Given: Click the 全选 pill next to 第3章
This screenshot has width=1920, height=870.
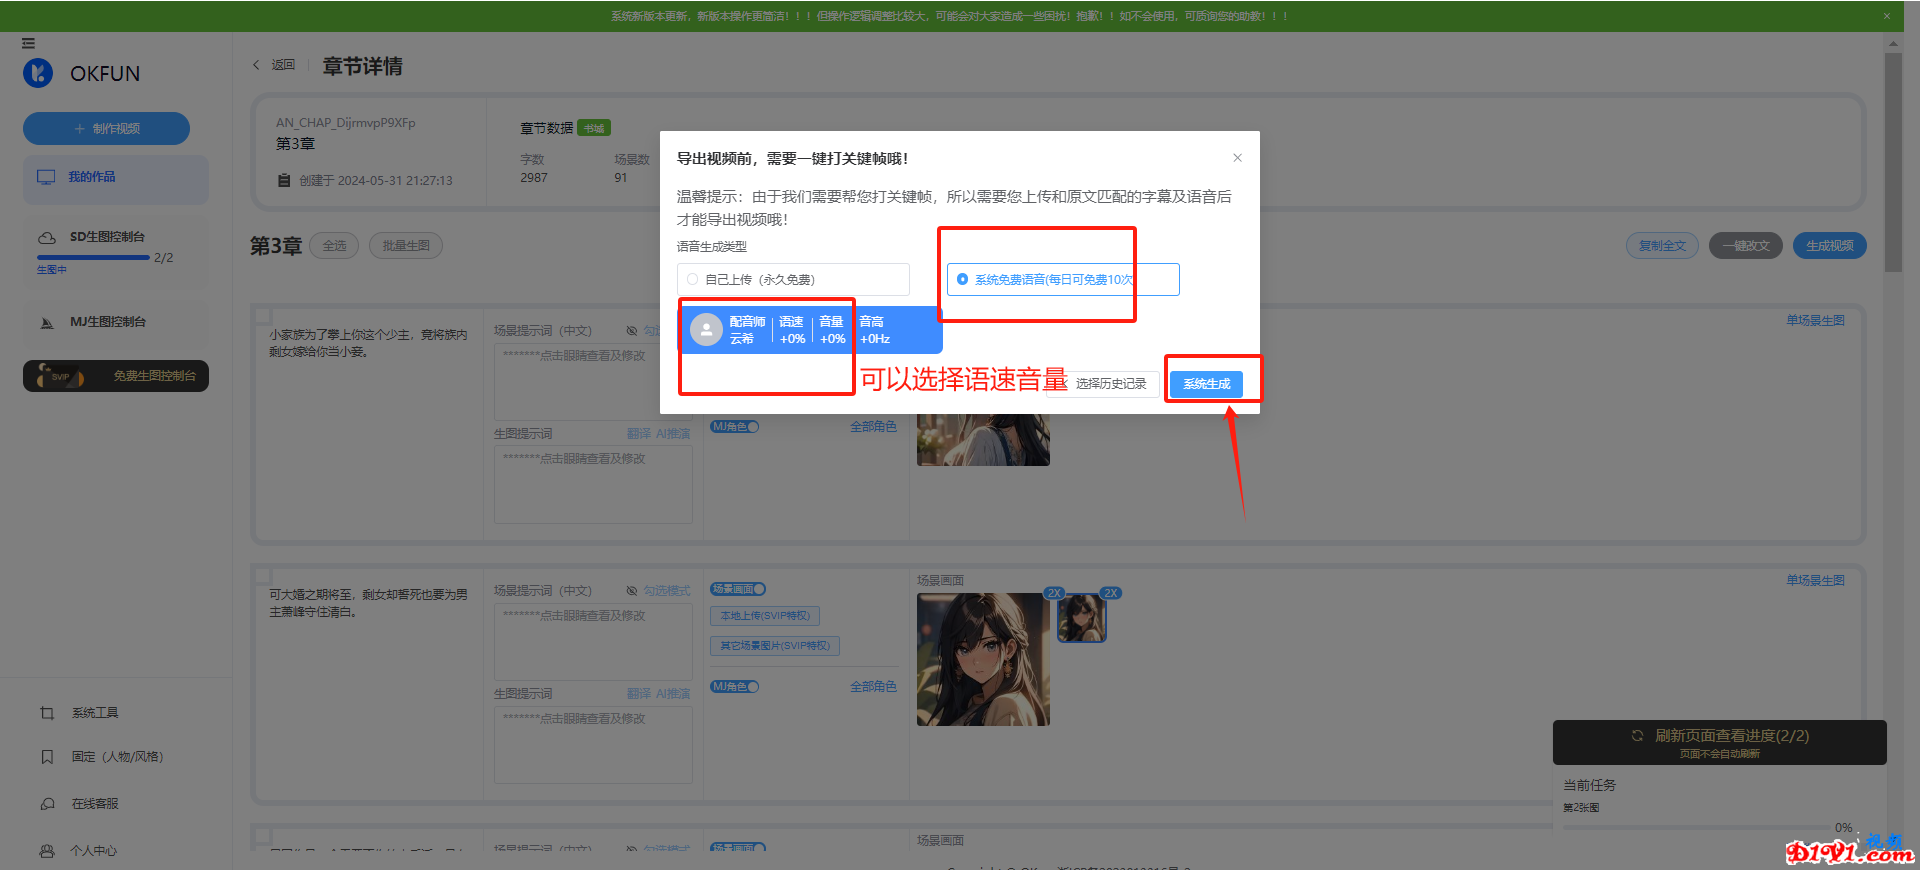Looking at the screenshot, I should pyautogui.click(x=334, y=246).
